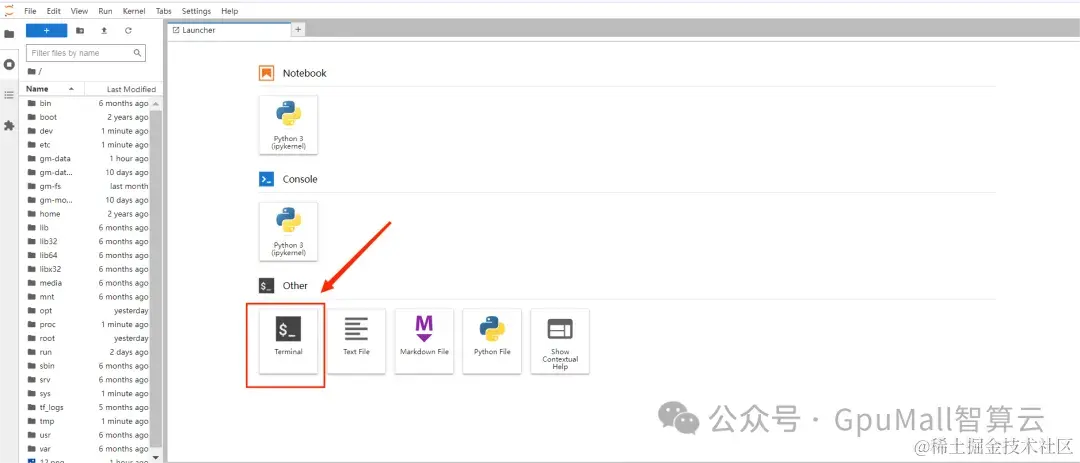The height and width of the screenshot is (463, 1080).
Task: Open the Tabs menu
Action: tap(164, 11)
